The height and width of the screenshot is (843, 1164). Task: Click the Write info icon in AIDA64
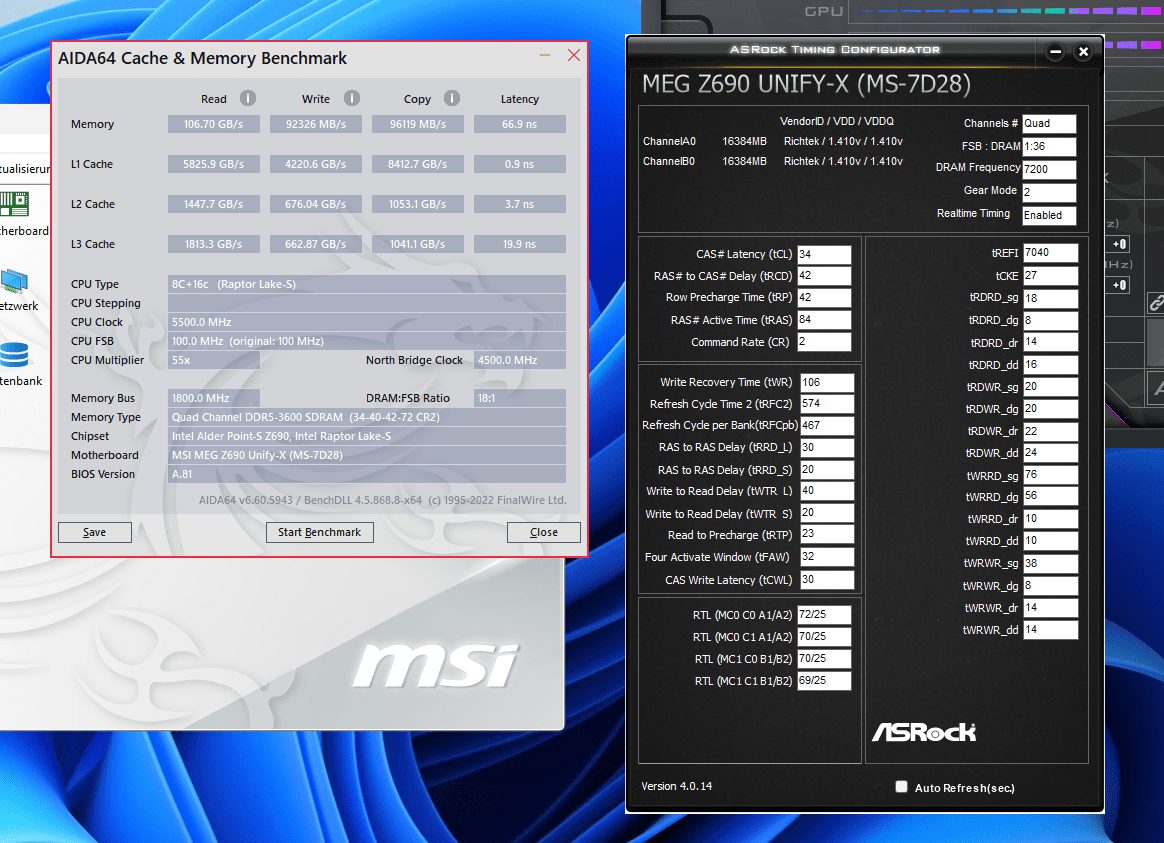click(352, 98)
